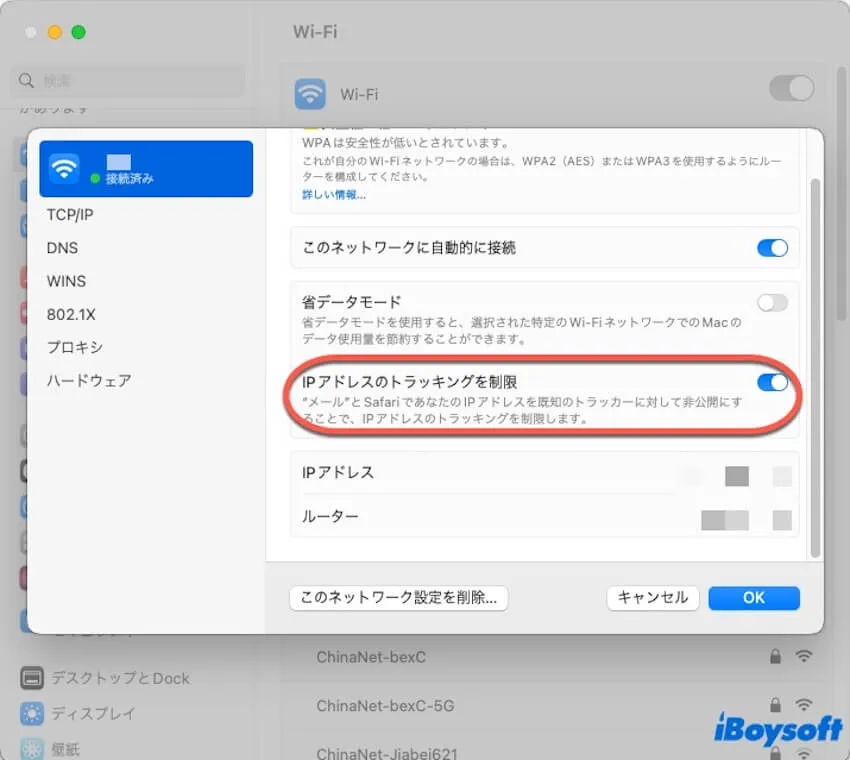Image resolution: width=850 pixels, height=760 pixels.
Task: Disable IPアドレスのトラッキングを制限 switch
Action: click(772, 382)
